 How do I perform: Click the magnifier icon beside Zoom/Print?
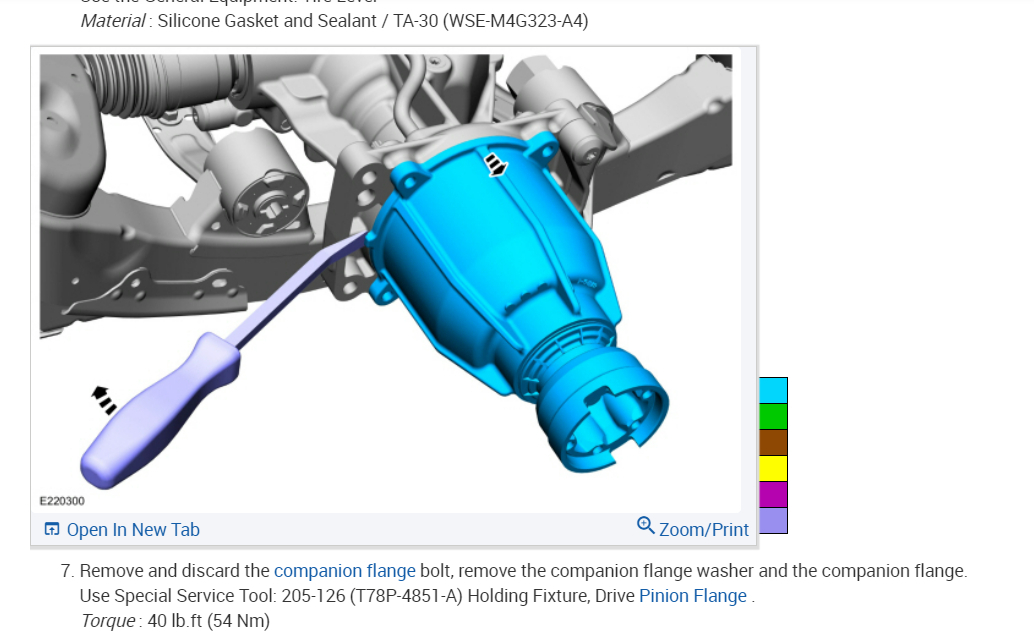point(646,526)
